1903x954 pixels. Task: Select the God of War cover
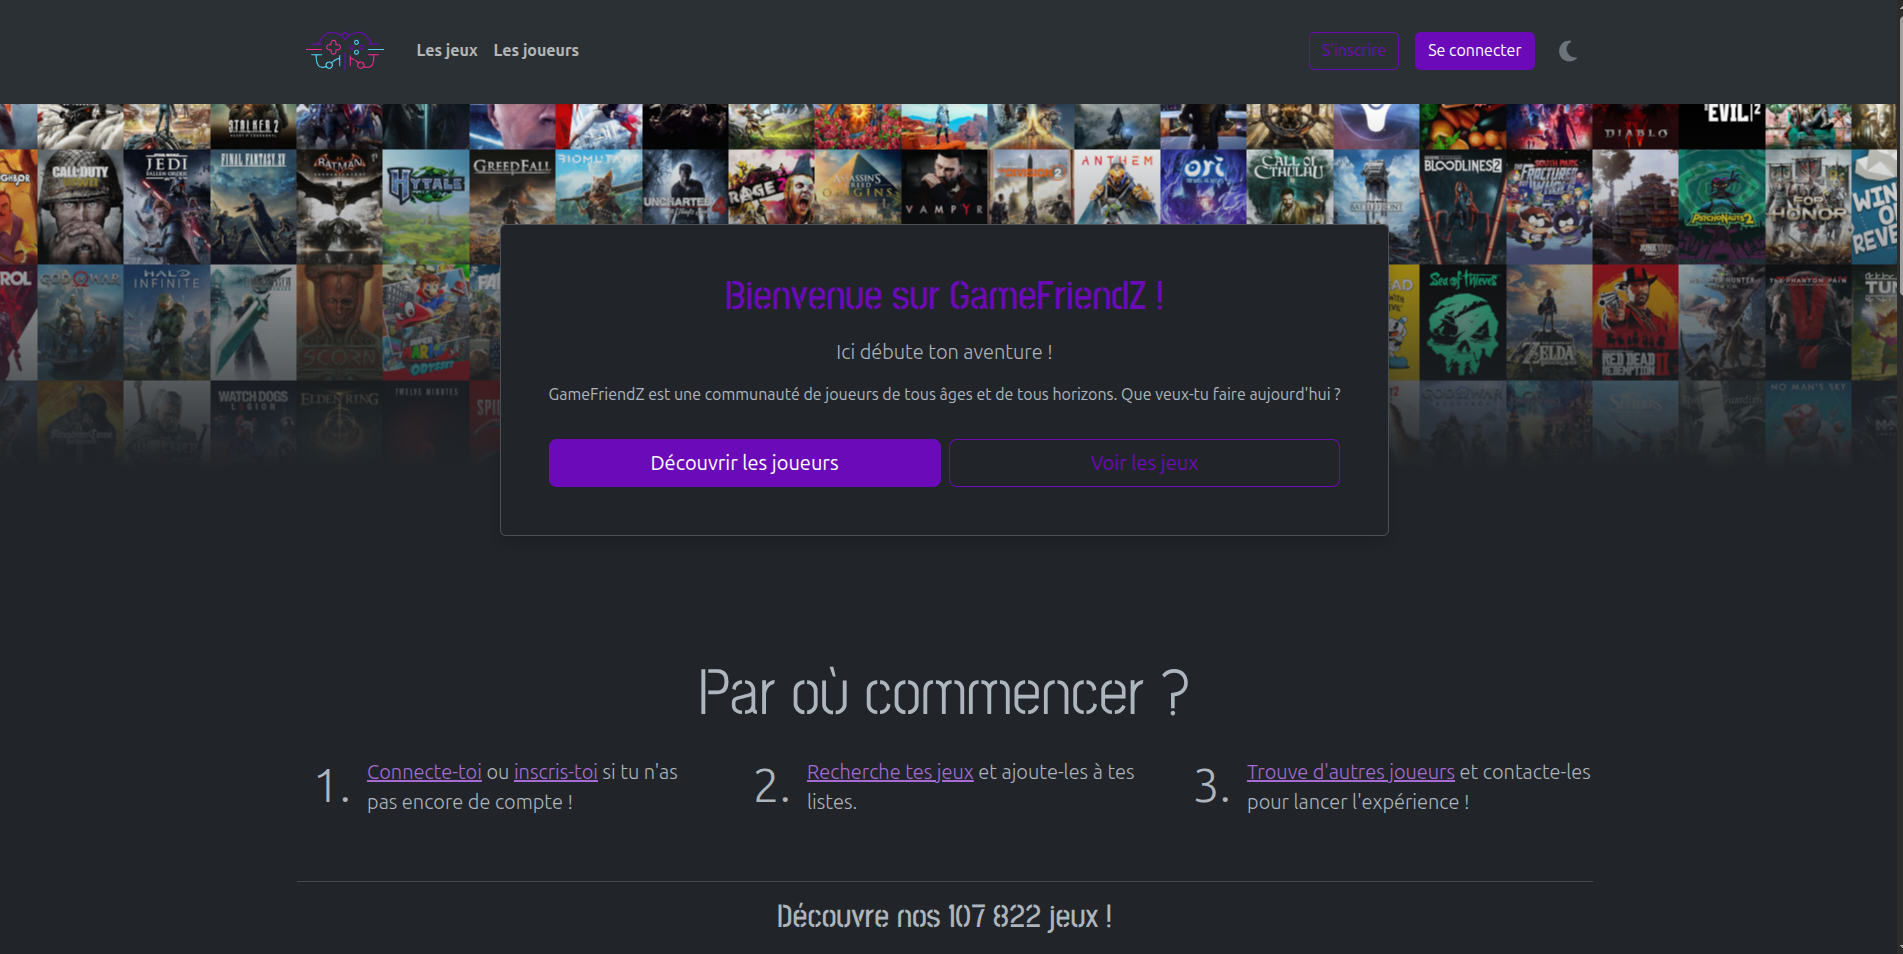[80, 322]
